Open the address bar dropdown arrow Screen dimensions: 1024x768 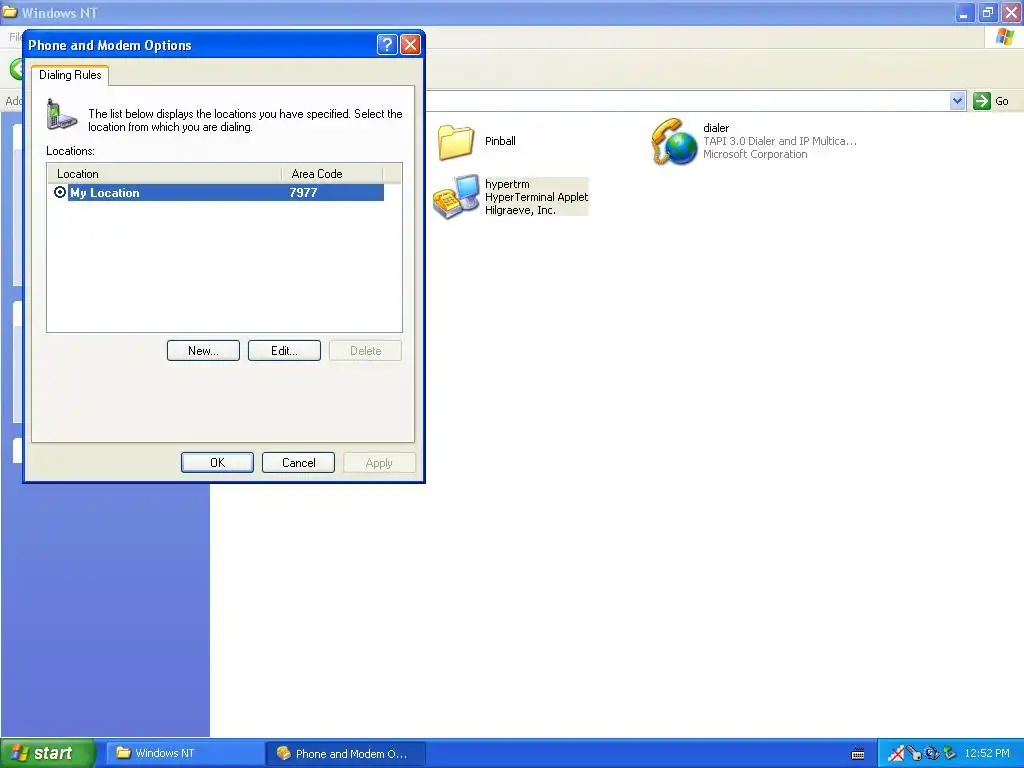[957, 101]
